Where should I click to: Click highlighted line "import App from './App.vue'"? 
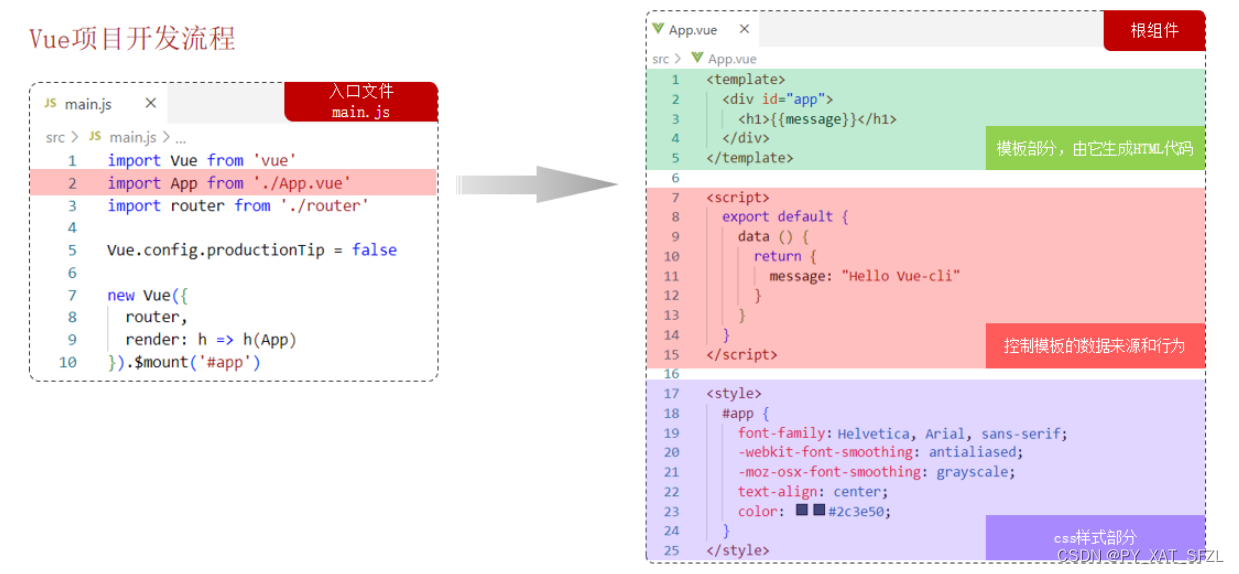(x=230, y=183)
